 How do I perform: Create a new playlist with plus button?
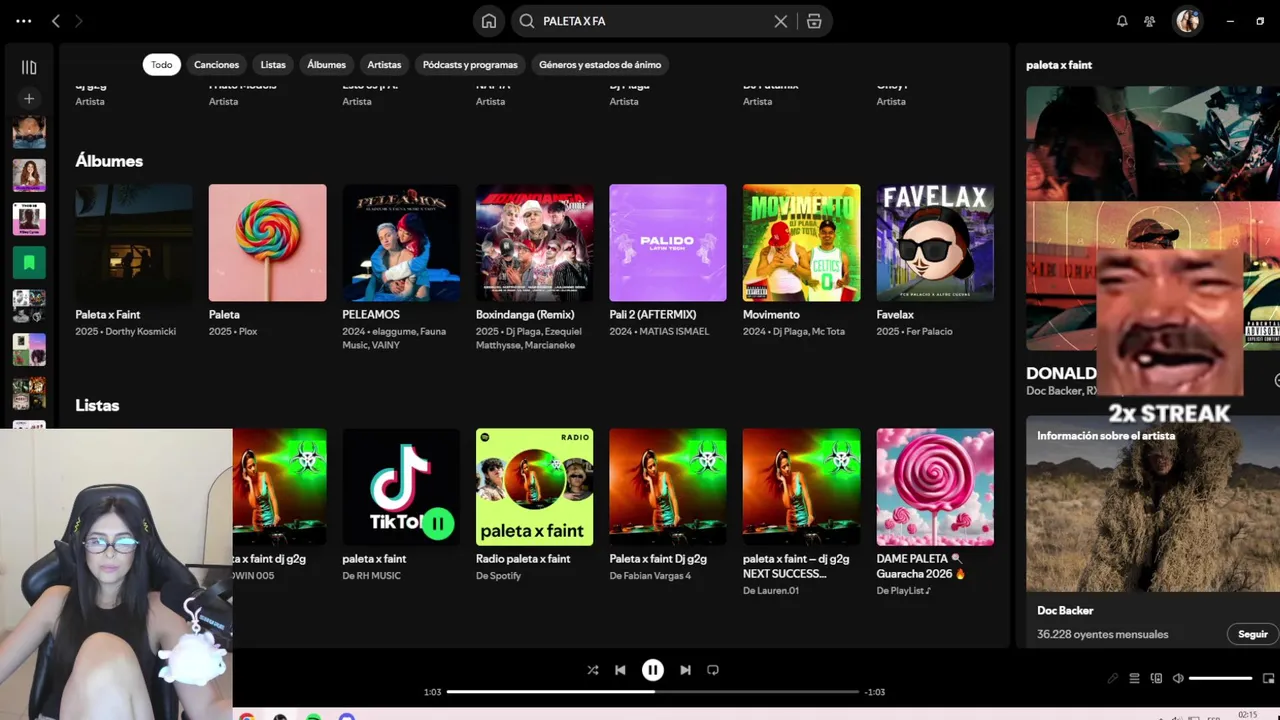(29, 98)
